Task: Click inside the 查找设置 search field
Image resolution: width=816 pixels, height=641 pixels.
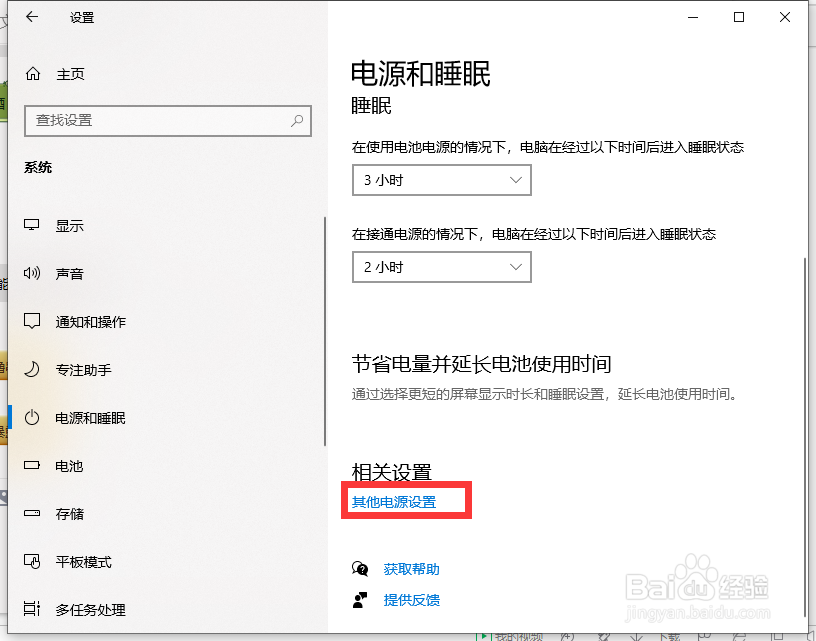Action: [x=160, y=120]
